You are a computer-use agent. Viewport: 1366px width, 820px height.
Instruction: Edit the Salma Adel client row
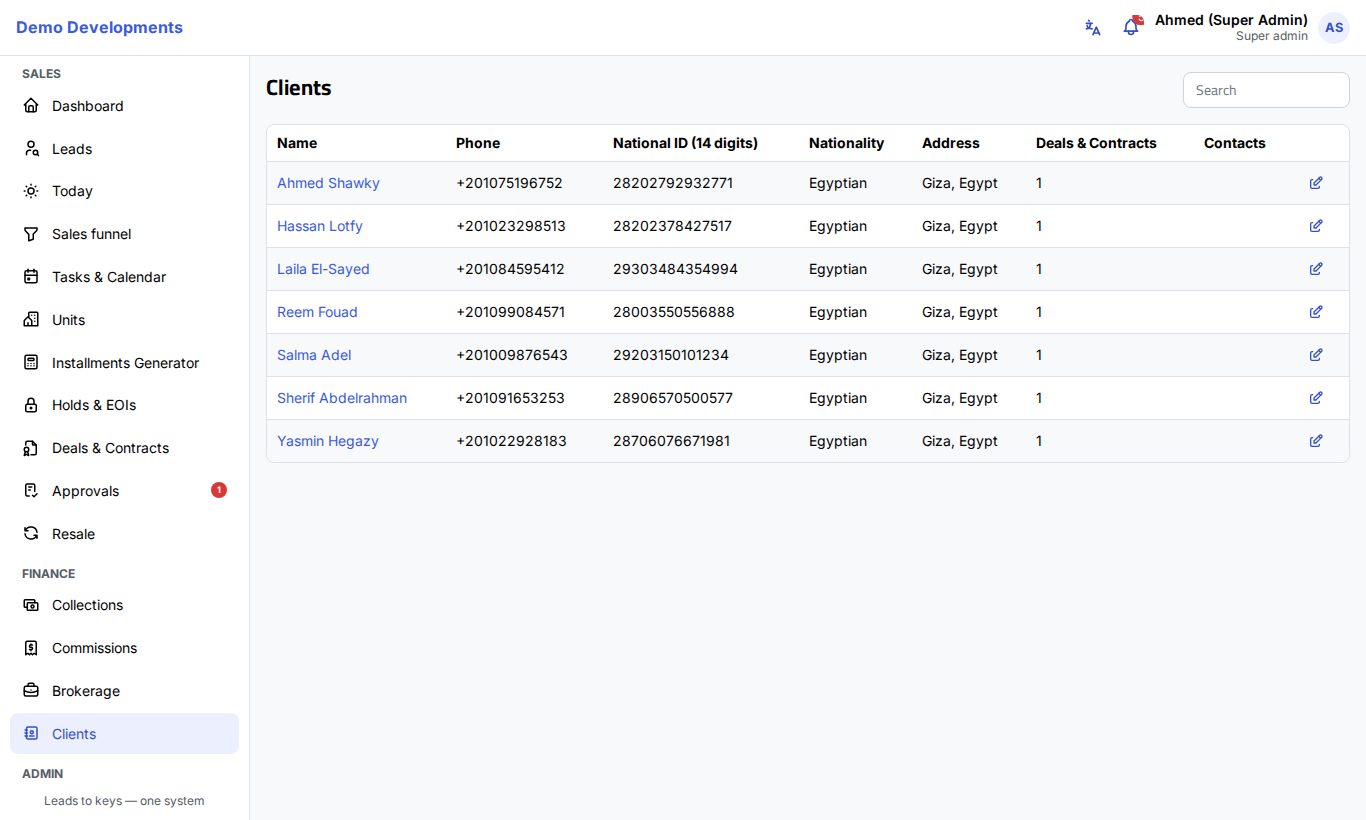pos(1316,355)
